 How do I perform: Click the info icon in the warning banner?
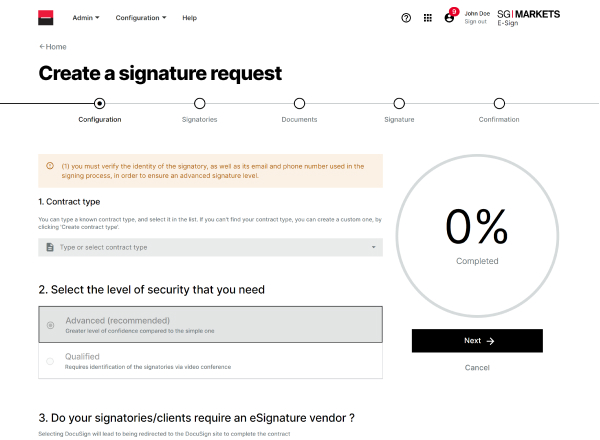pyautogui.click(x=50, y=166)
